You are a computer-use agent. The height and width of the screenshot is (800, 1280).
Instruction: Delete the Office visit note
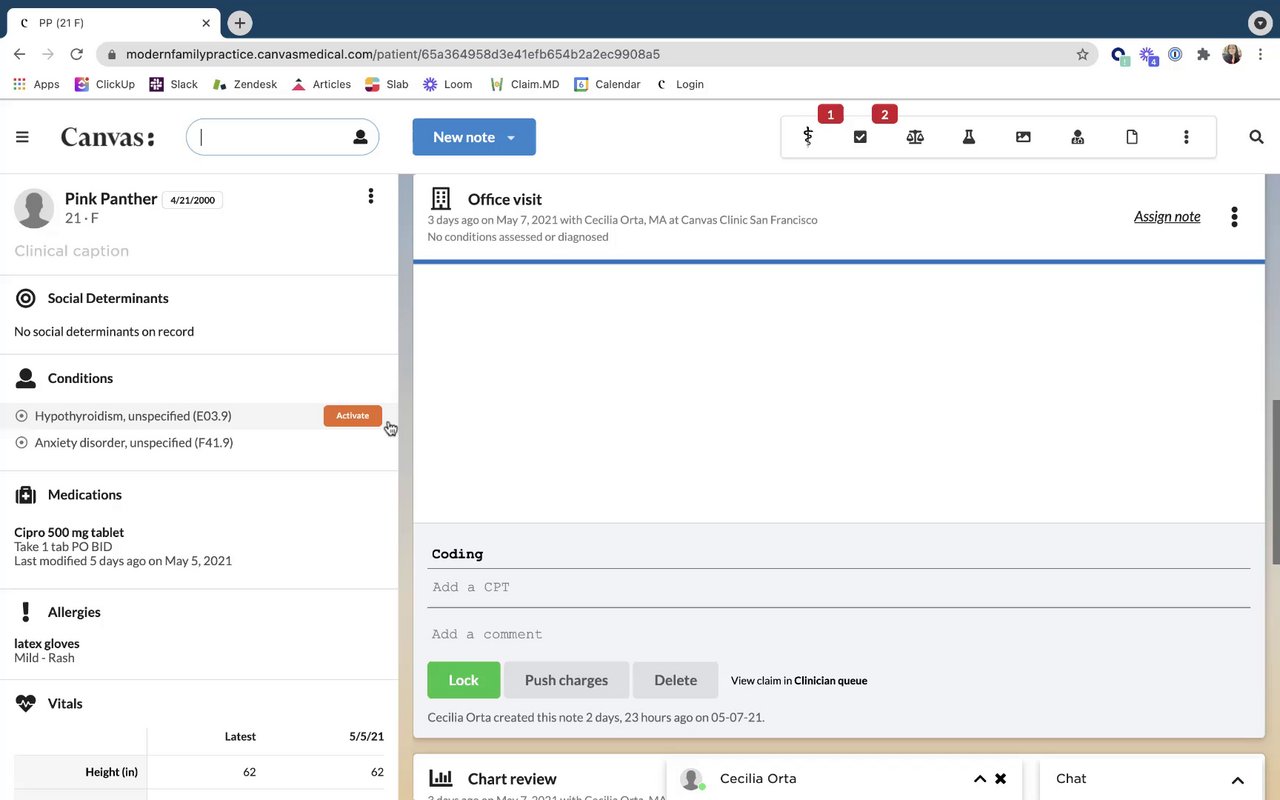675,680
